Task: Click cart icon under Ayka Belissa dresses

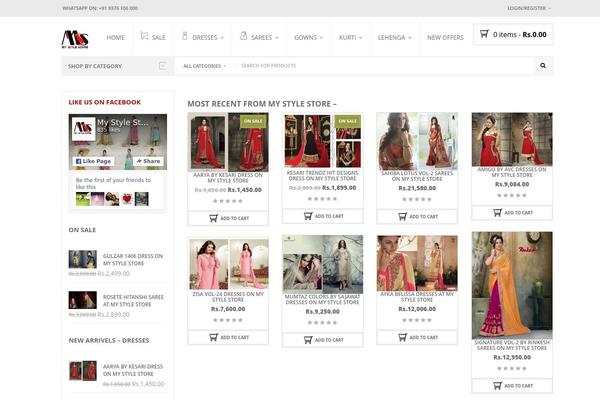Action: pyautogui.click(x=403, y=337)
